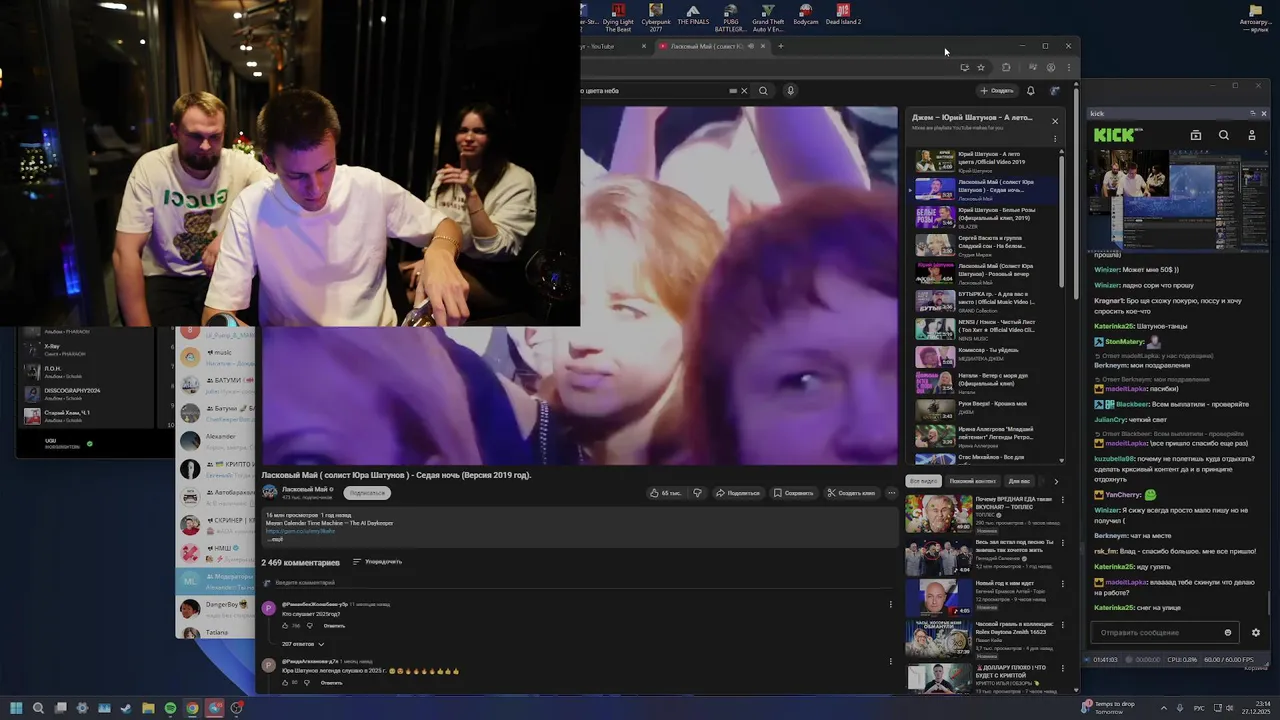
Task: Reply to the Кто слушает 2025 comment
Action: (334, 626)
